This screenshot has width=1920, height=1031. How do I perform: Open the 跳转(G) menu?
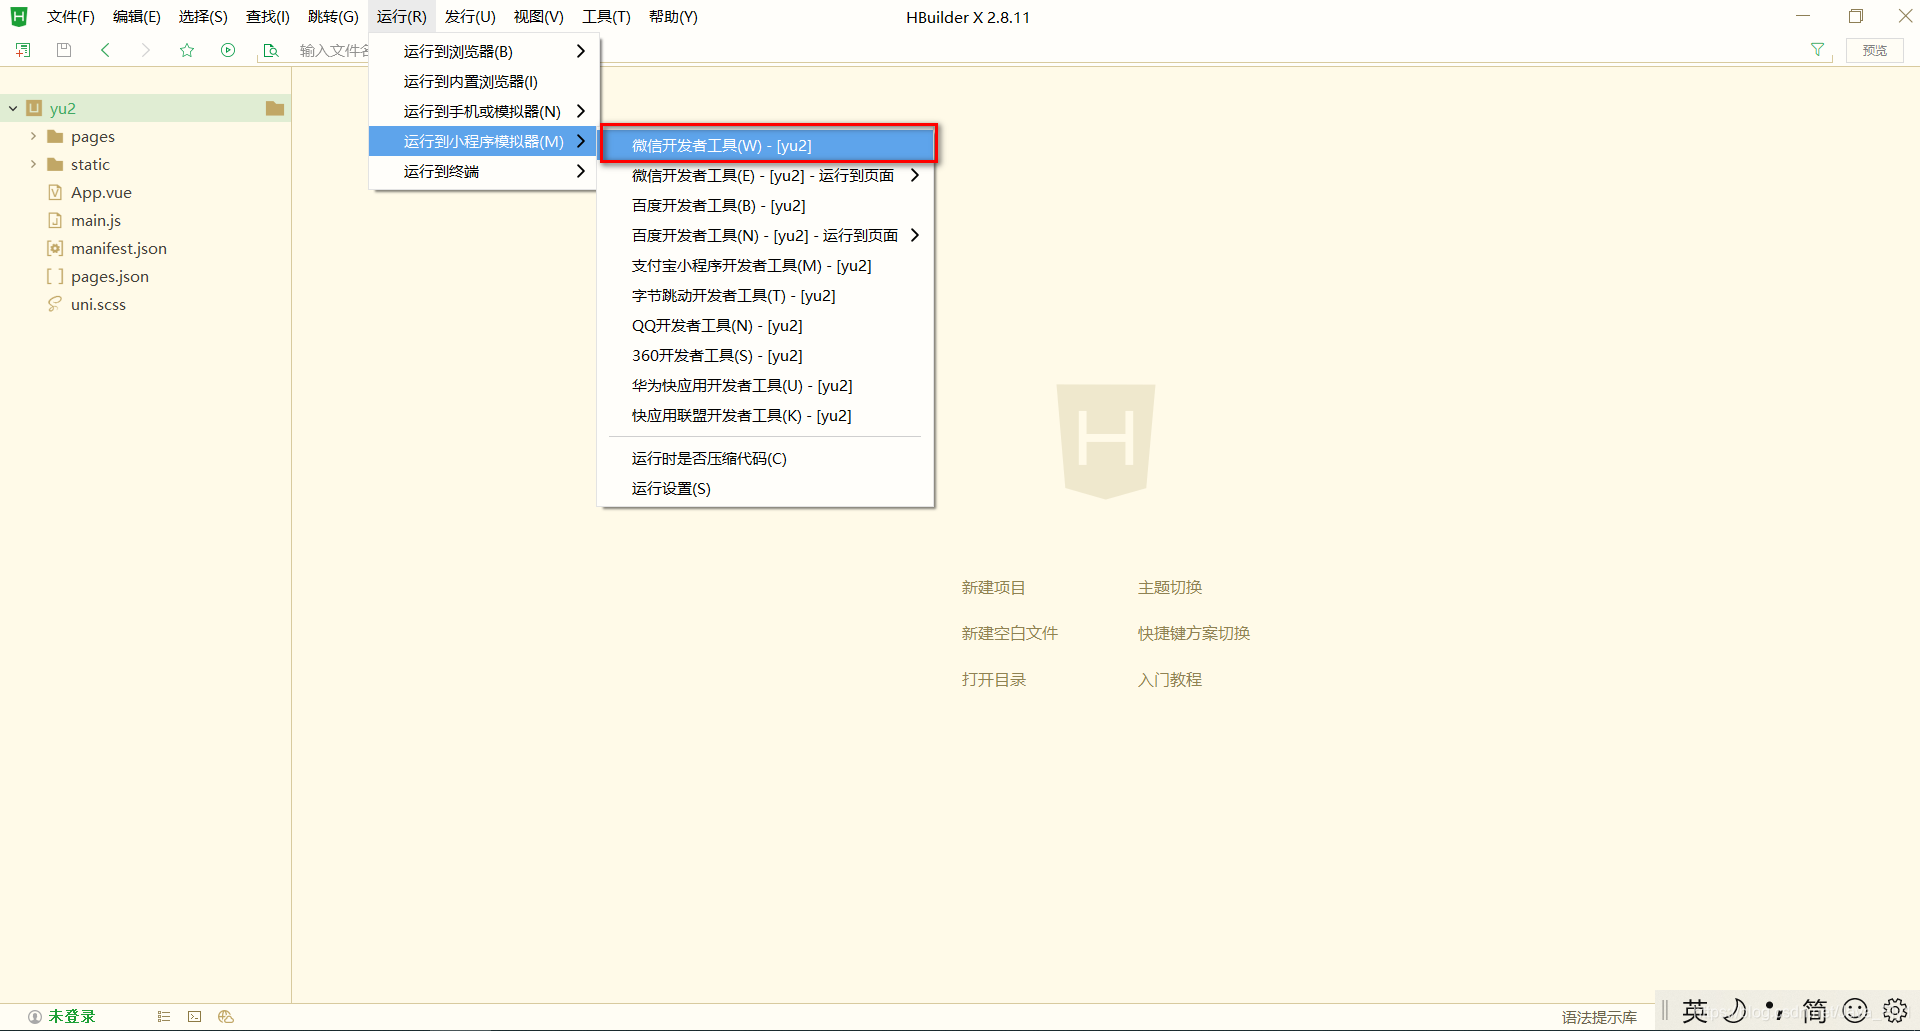tap(333, 17)
